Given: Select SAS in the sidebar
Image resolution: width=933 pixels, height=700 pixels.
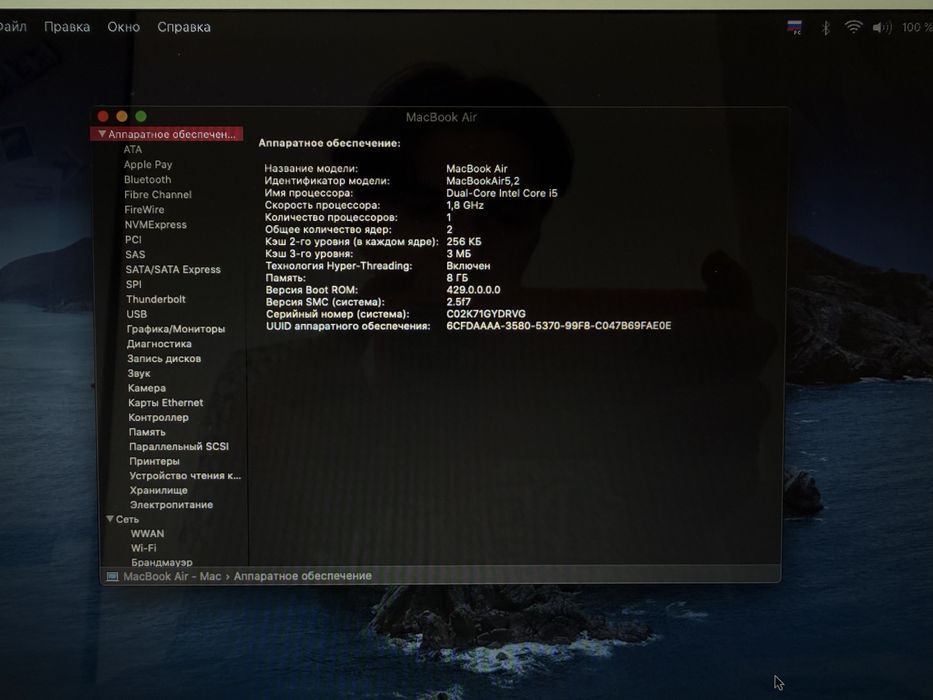Looking at the screenshot, I should click(135, 254).
